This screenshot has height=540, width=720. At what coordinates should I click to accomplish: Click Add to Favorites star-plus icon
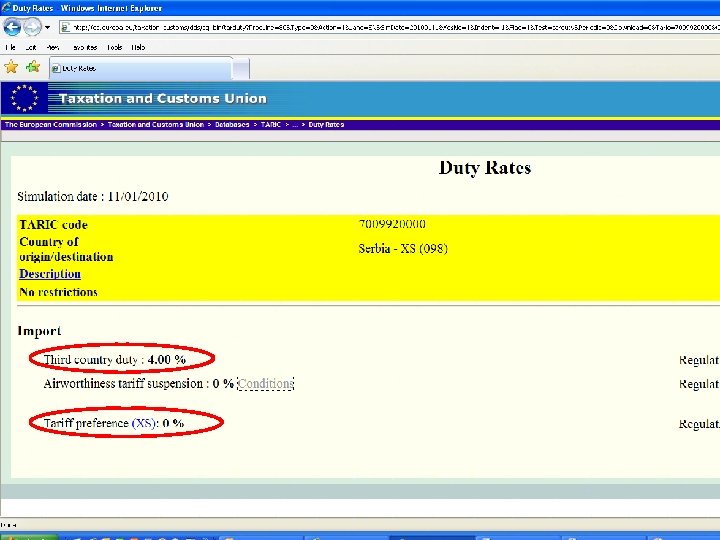(33, 67)
